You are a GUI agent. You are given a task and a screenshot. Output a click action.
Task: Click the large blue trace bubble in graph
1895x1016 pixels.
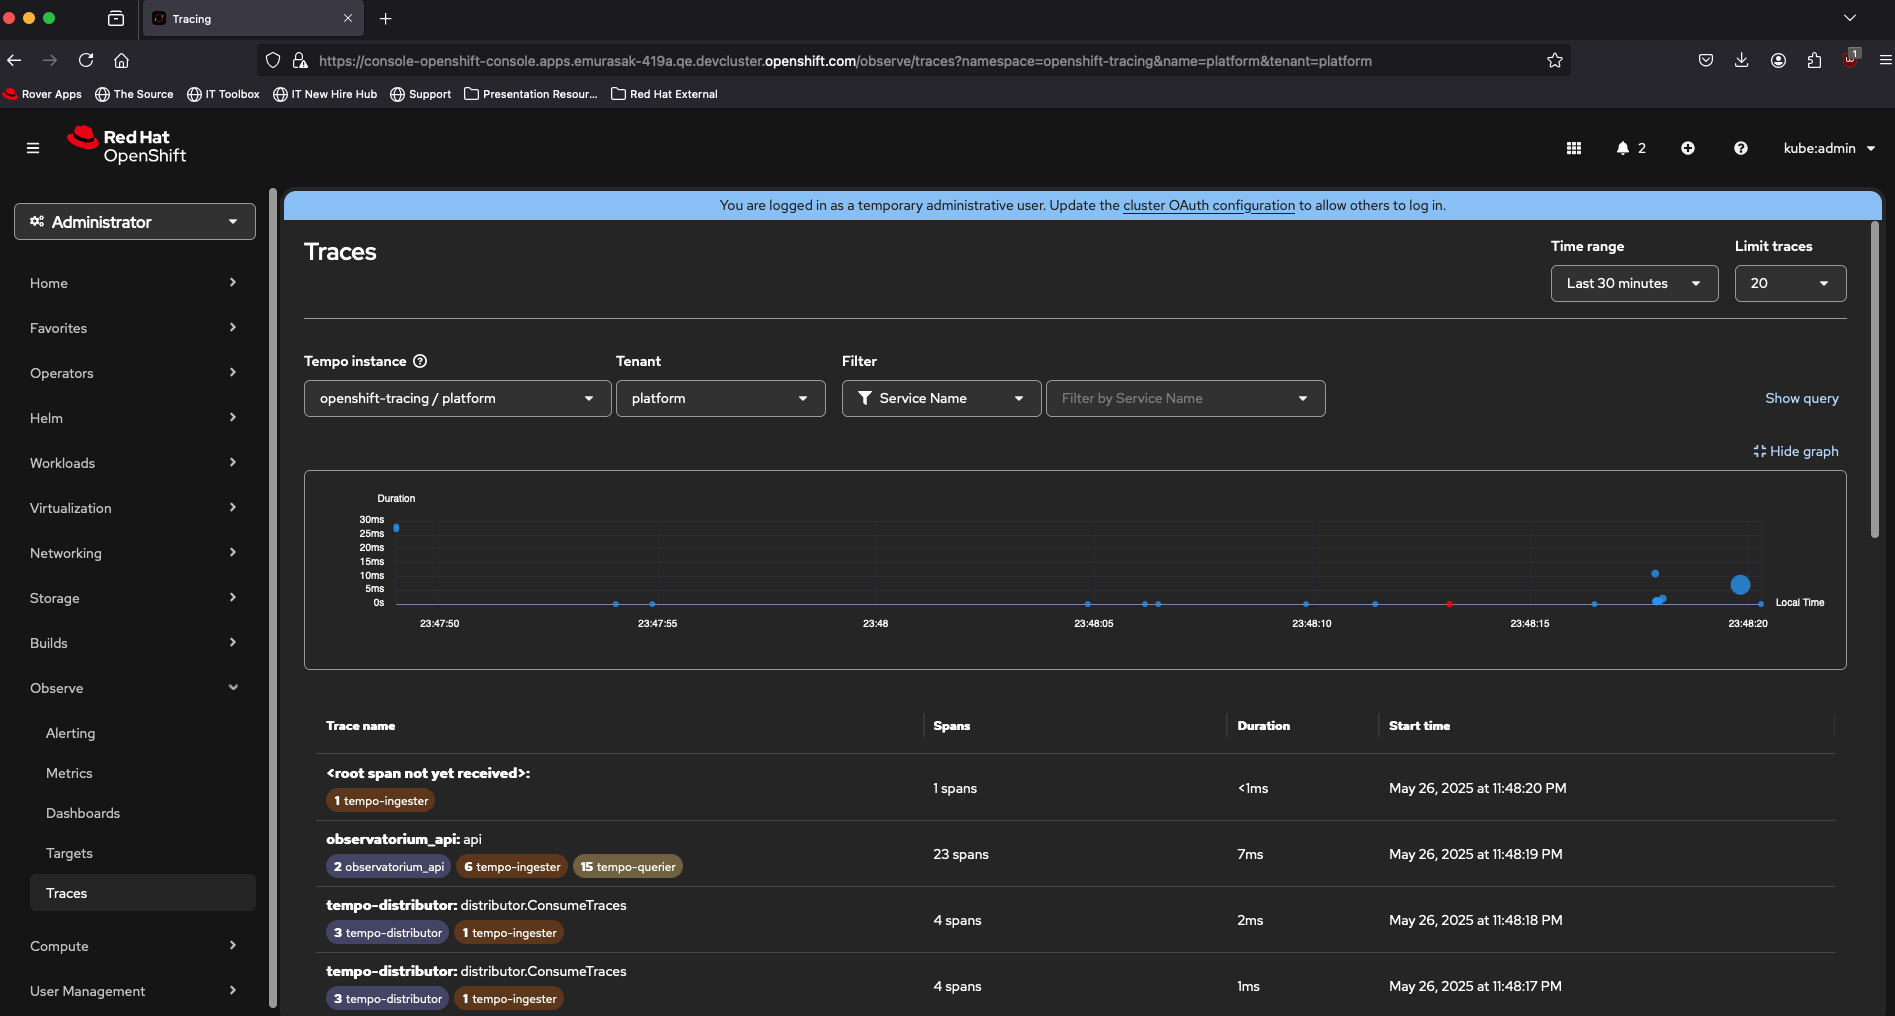[1740, 585]
